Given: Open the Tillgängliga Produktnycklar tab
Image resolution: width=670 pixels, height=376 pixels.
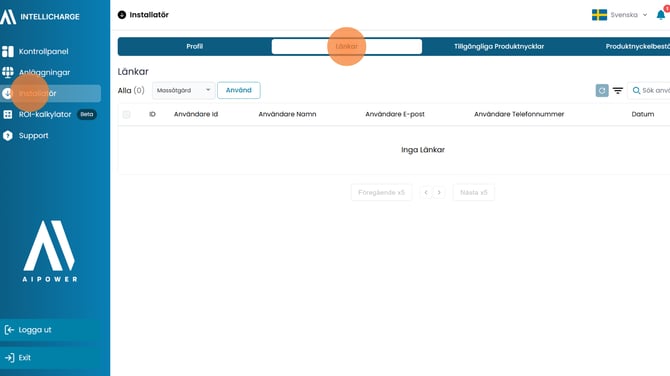Looking at the screenshot, I should pos(499,46).
